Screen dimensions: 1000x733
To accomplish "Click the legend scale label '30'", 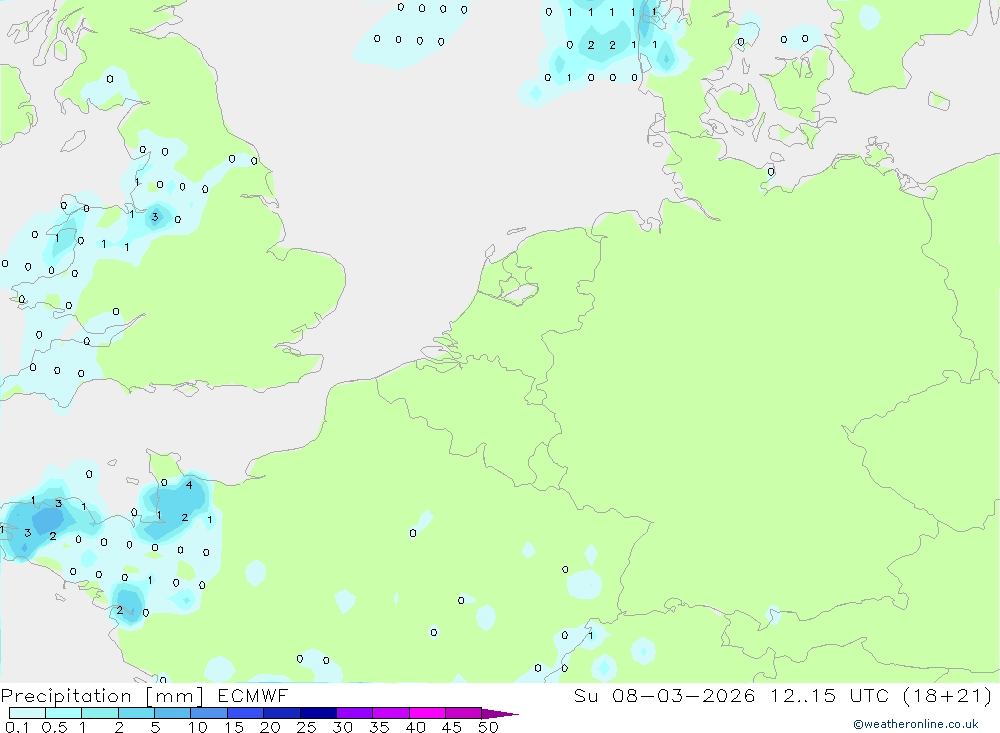I will pos(343,727).
